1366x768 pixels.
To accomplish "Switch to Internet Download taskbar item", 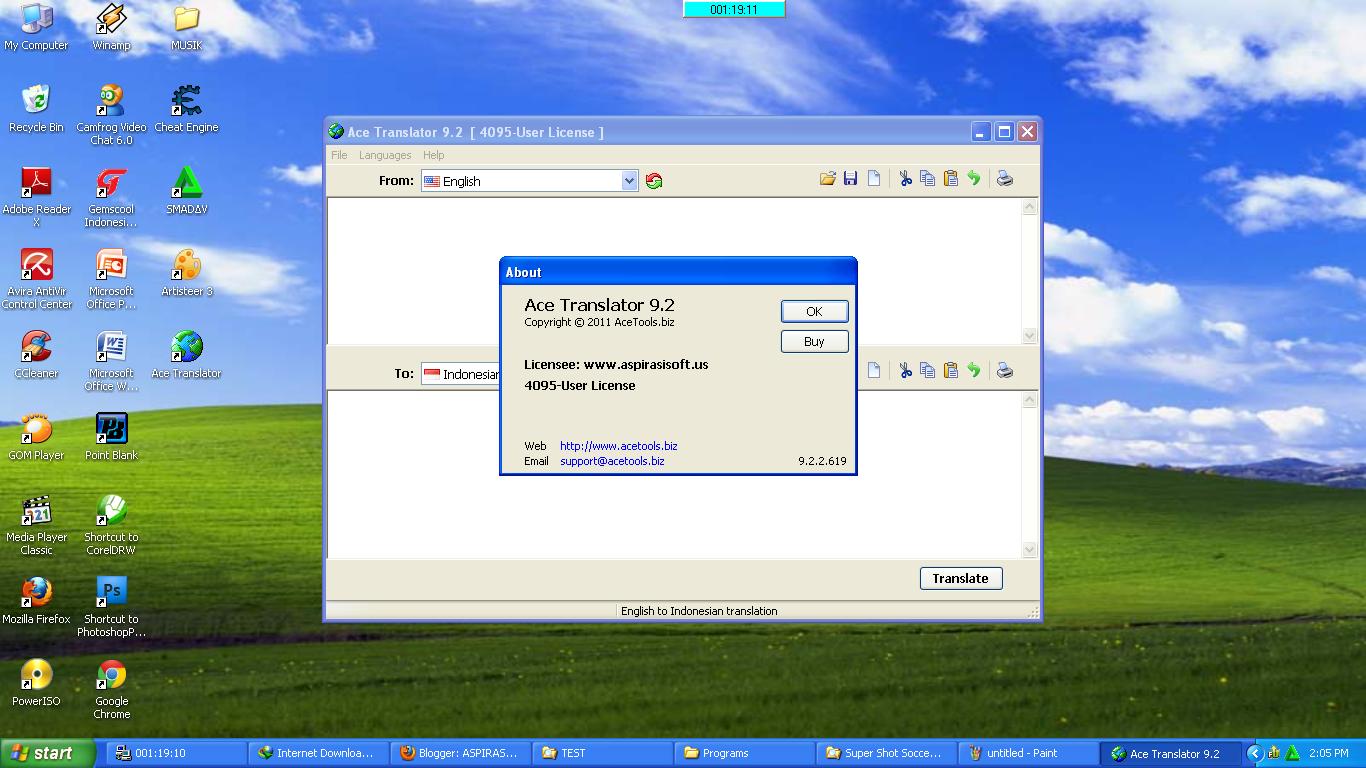I will point(316,753).
